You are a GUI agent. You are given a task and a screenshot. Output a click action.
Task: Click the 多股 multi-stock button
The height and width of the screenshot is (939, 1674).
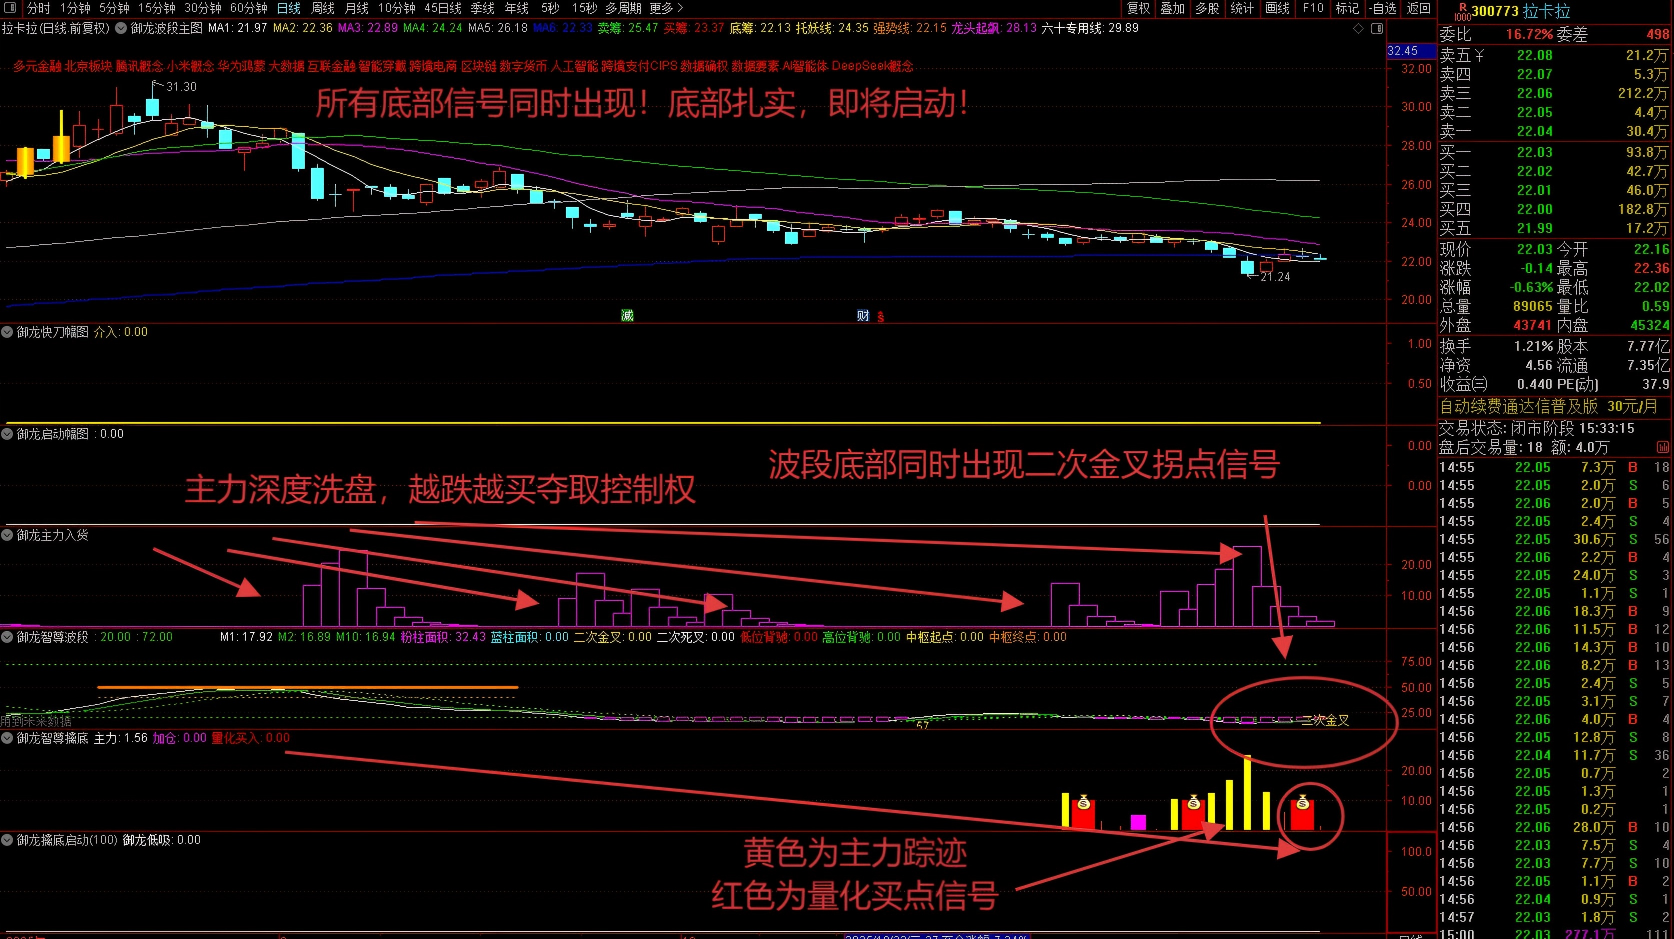[1208, 8]
